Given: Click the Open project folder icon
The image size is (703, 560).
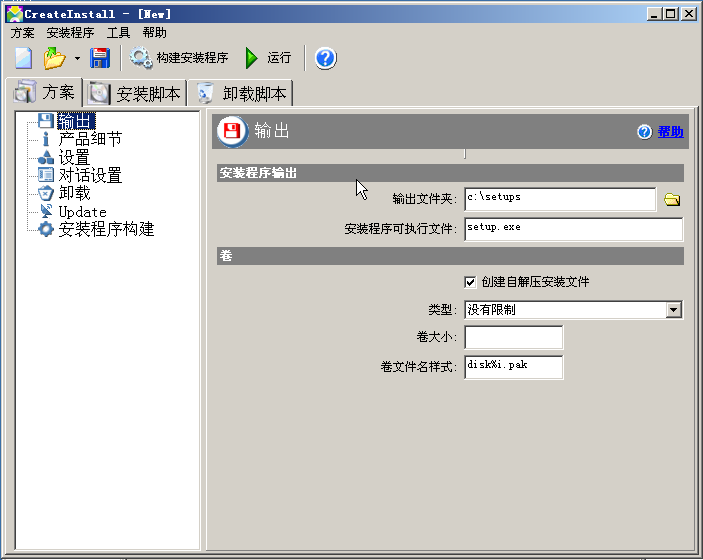Looking at the screenshot, I should click(x=55, y=58).
